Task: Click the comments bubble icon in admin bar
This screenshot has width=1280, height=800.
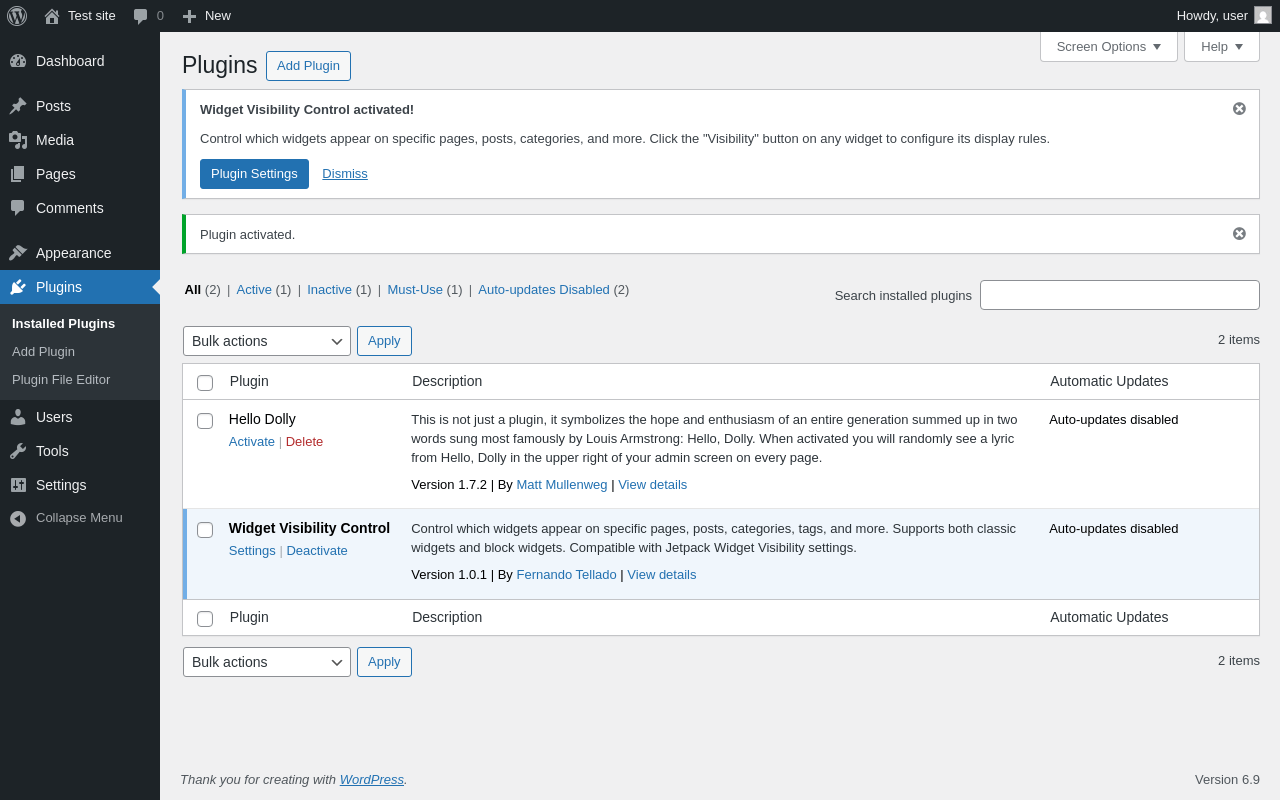Action: pos(140,16)
